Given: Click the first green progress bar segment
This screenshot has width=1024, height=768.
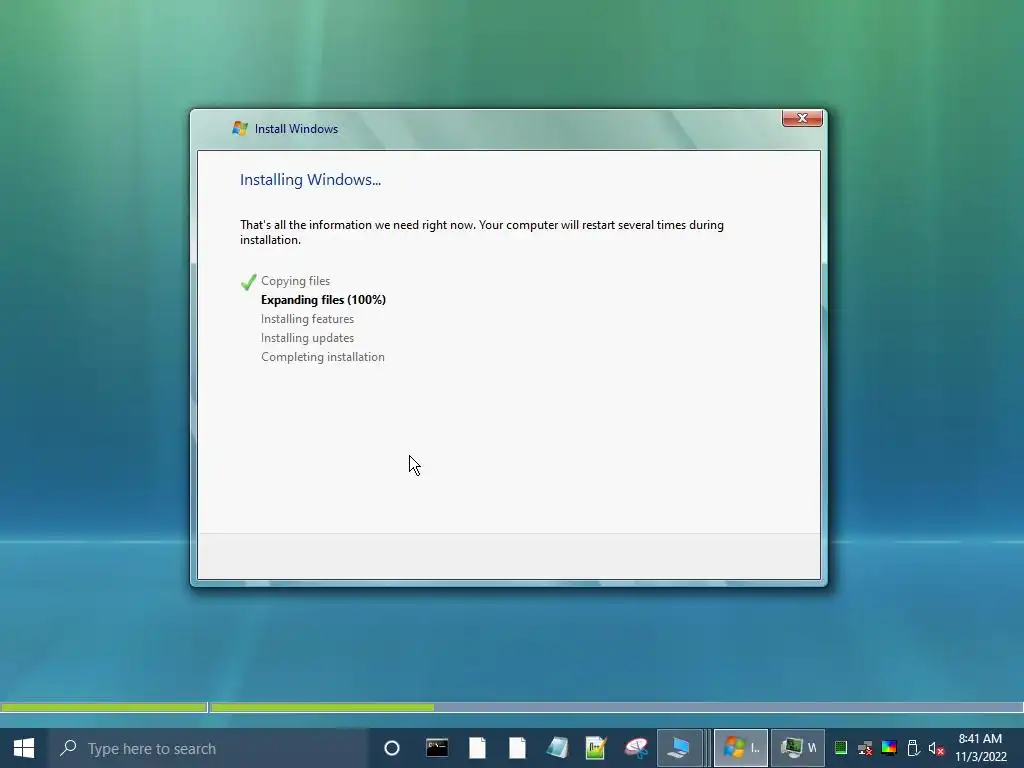Looking at the screenshot, I should (104, 707).
